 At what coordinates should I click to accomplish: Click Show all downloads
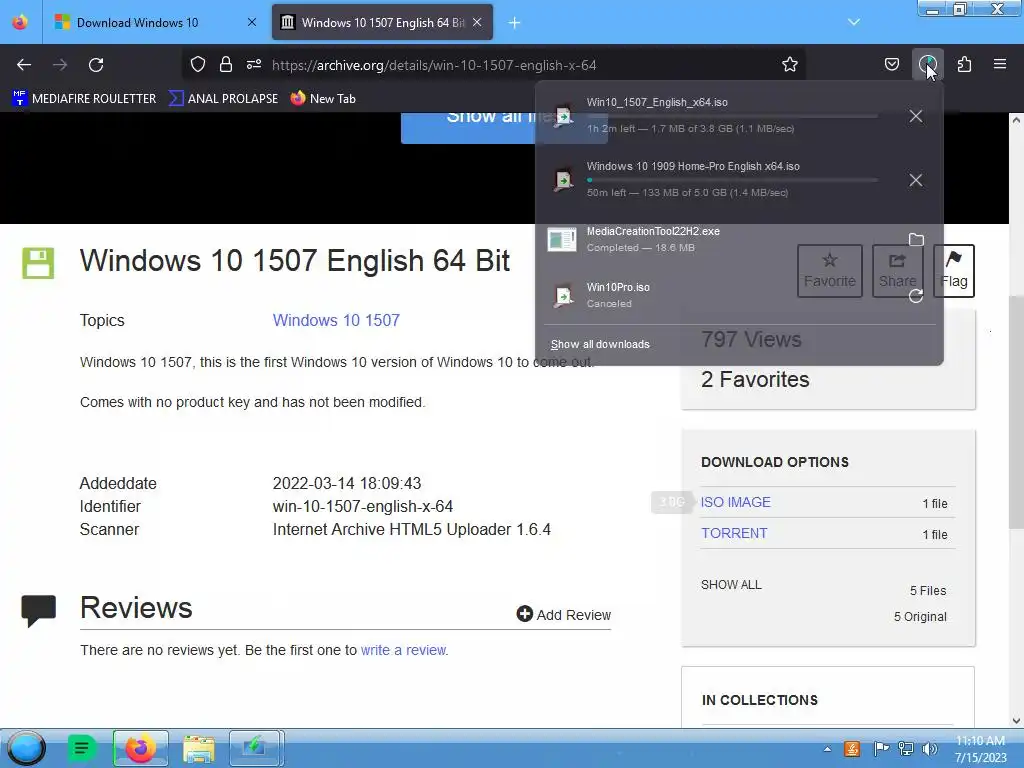pos(600,344)
